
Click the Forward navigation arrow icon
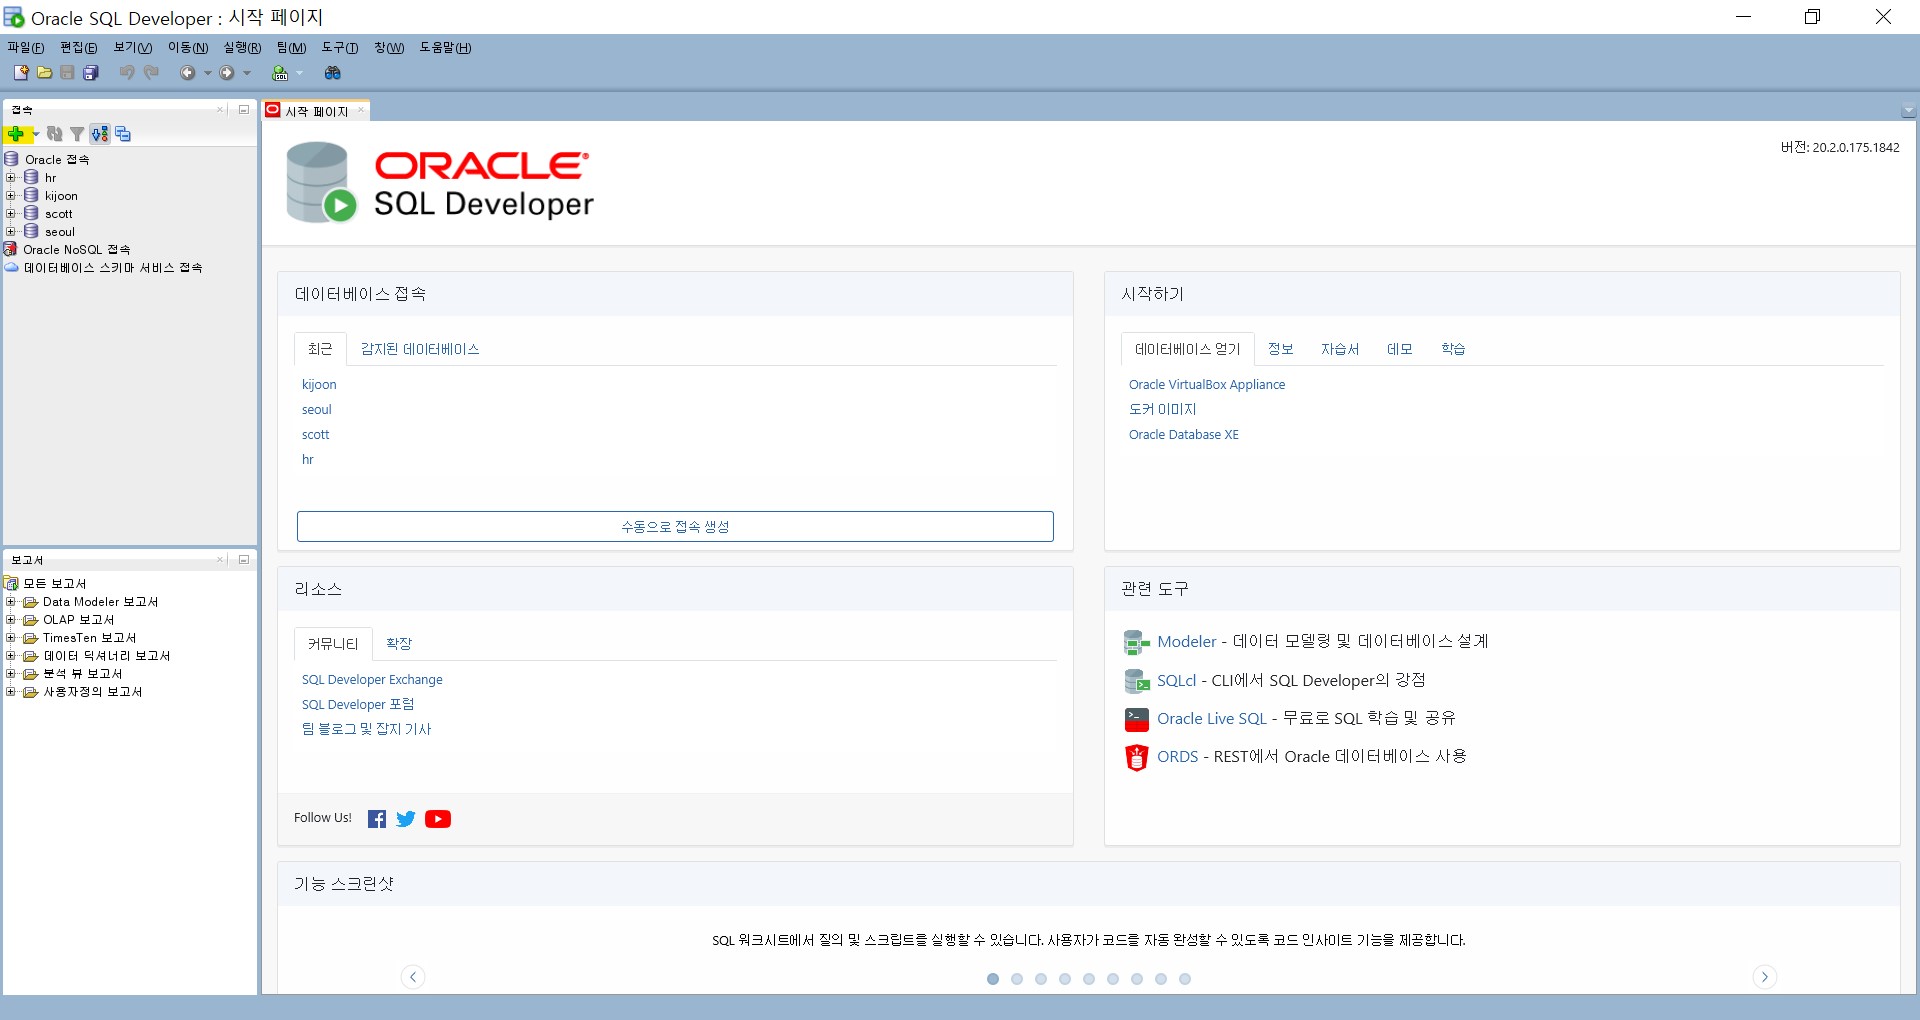pyautogui.click(x=227, y=73)
